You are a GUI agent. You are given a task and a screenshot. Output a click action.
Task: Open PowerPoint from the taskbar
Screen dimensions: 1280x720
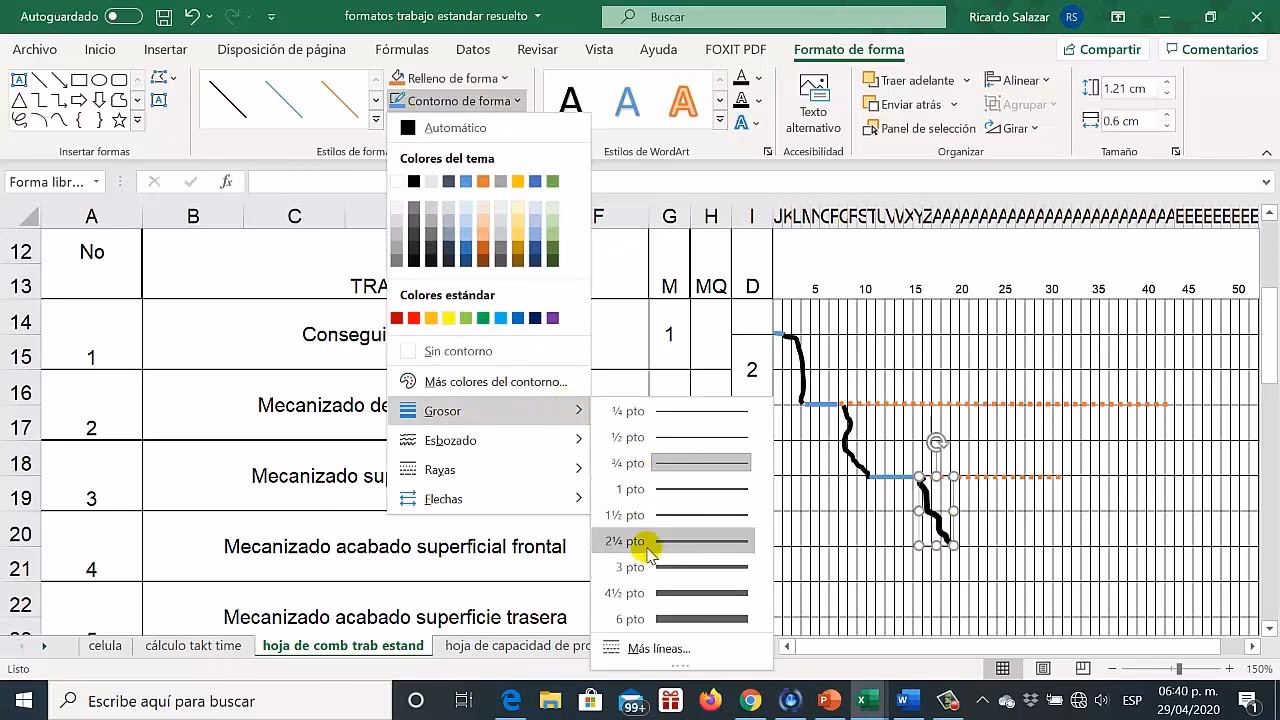tap(829, 700)
